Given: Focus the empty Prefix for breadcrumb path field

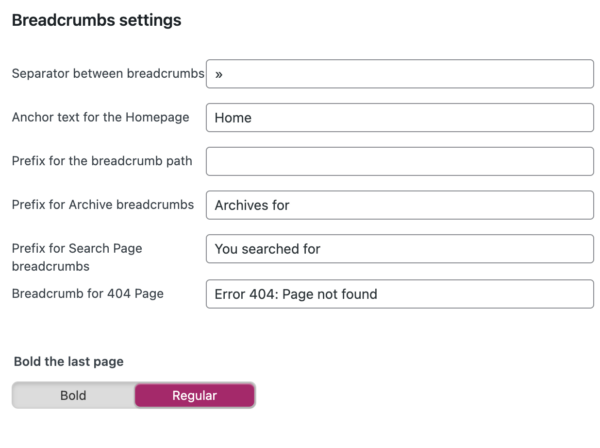Looking at the screenshot, I should click(400, 161).
